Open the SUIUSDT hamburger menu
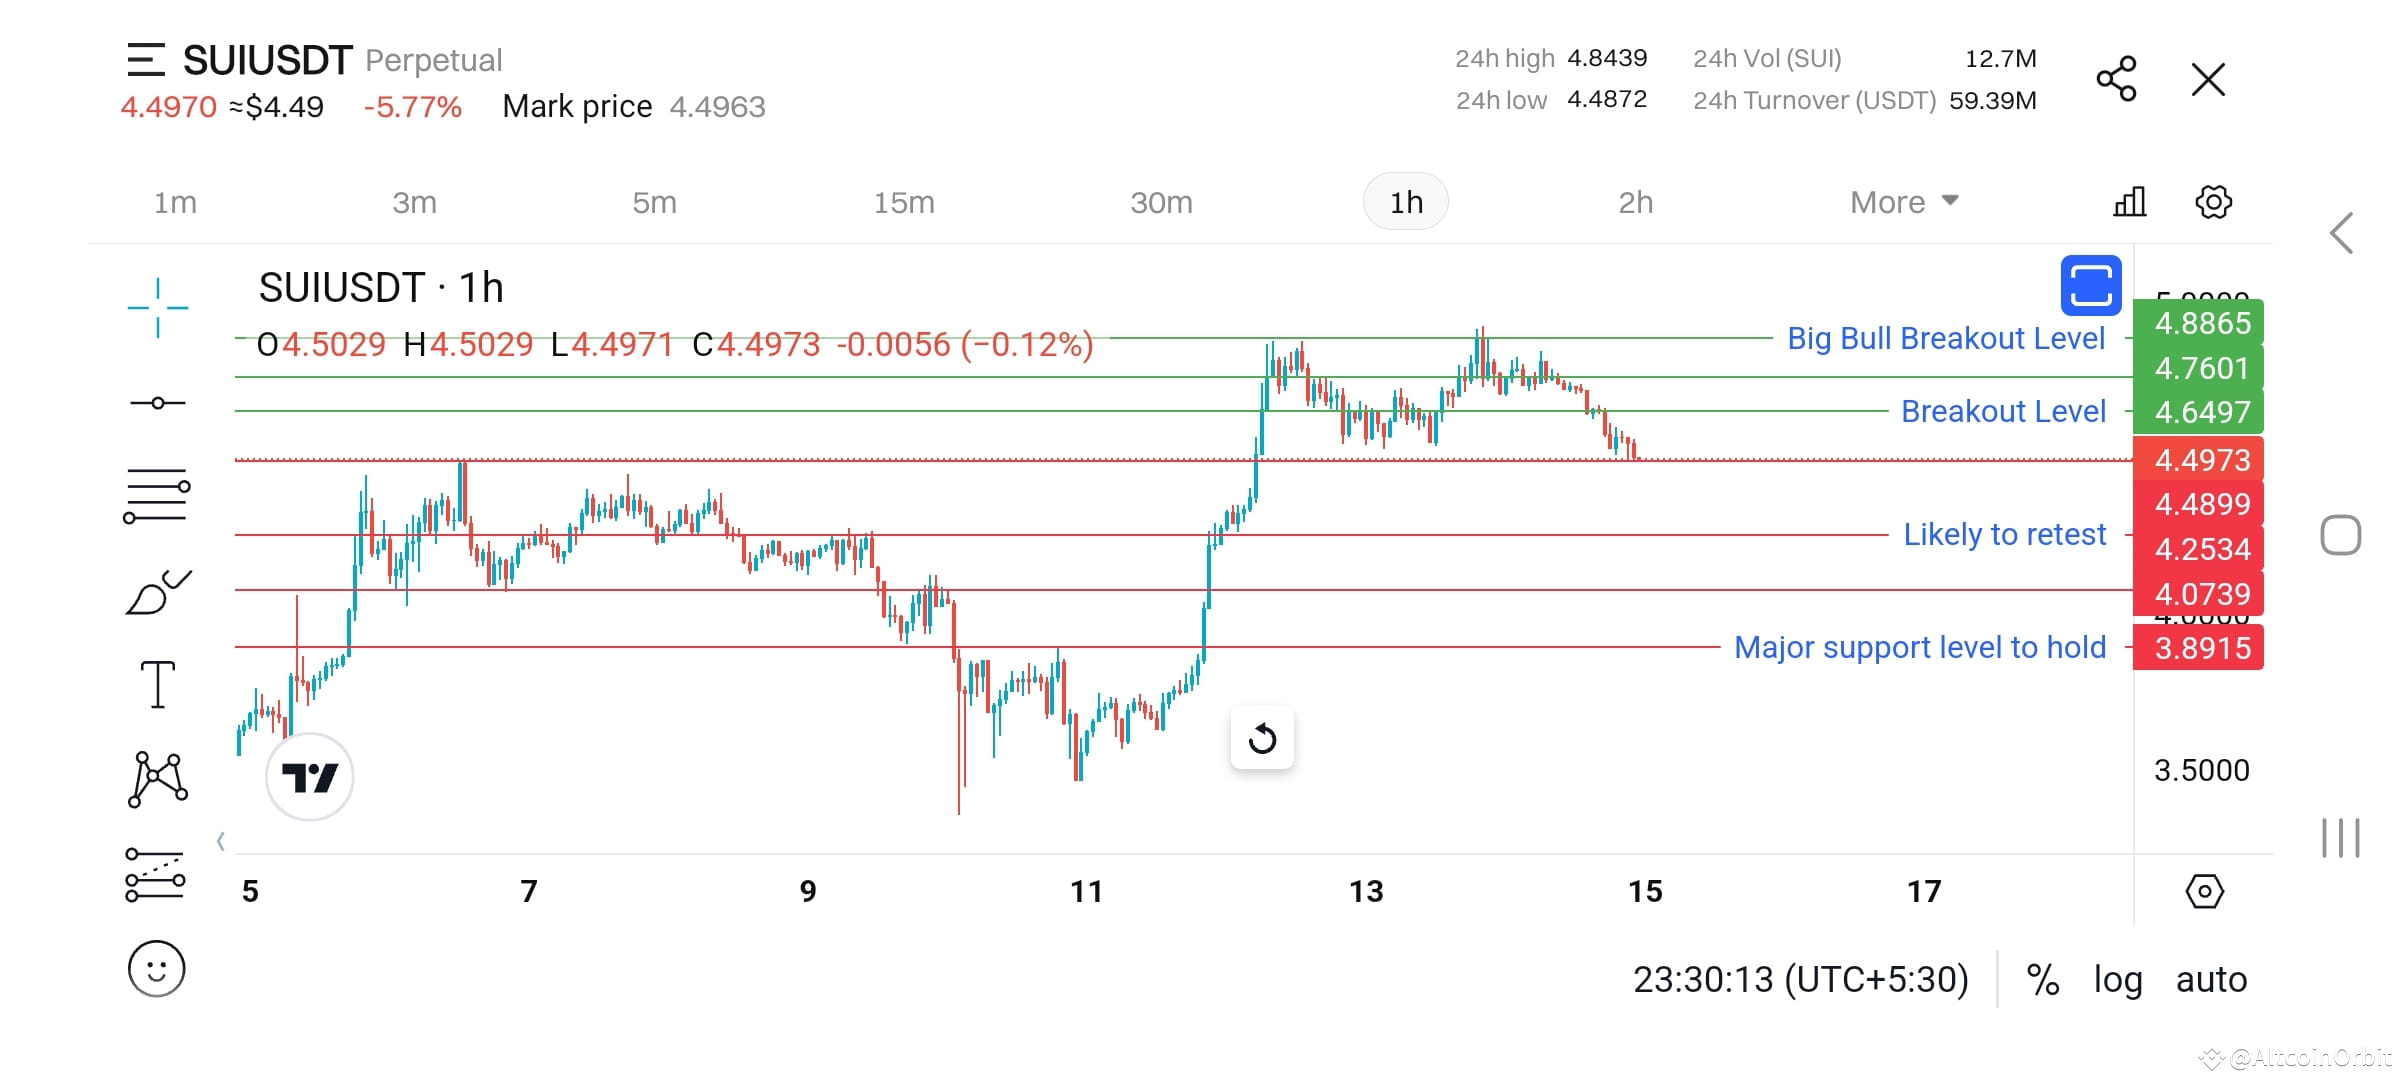Screen dimensions: 2400x1080 click(x=148, y=60)
